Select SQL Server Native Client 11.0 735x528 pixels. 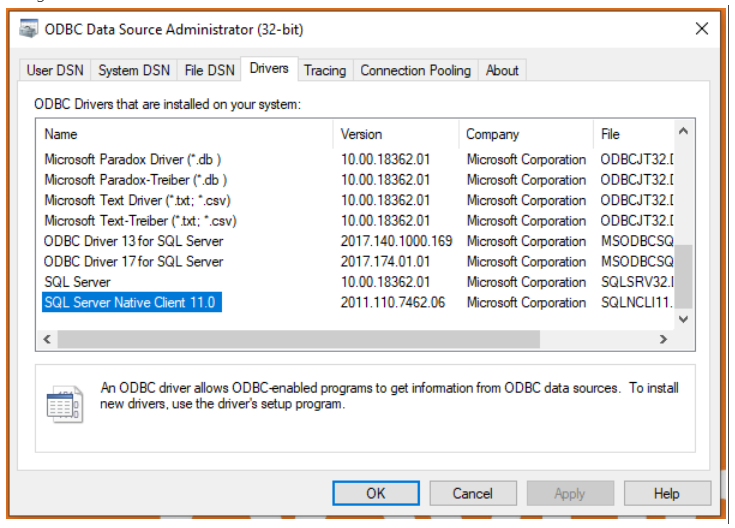(131, 302)
